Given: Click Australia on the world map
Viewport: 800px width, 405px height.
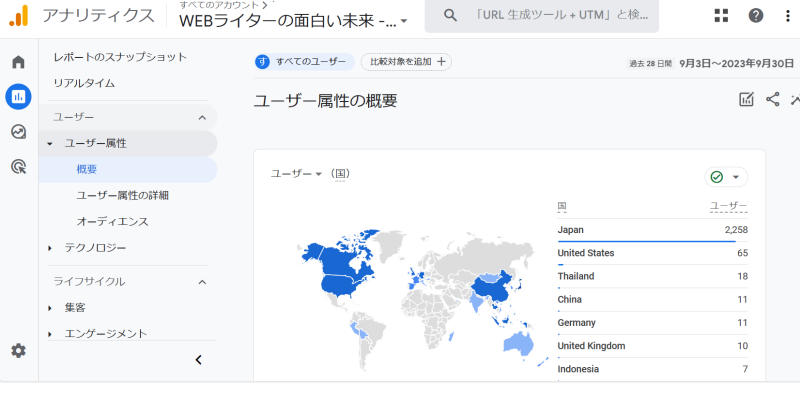Looking at the screenshot, I should (x=518, y=342).
